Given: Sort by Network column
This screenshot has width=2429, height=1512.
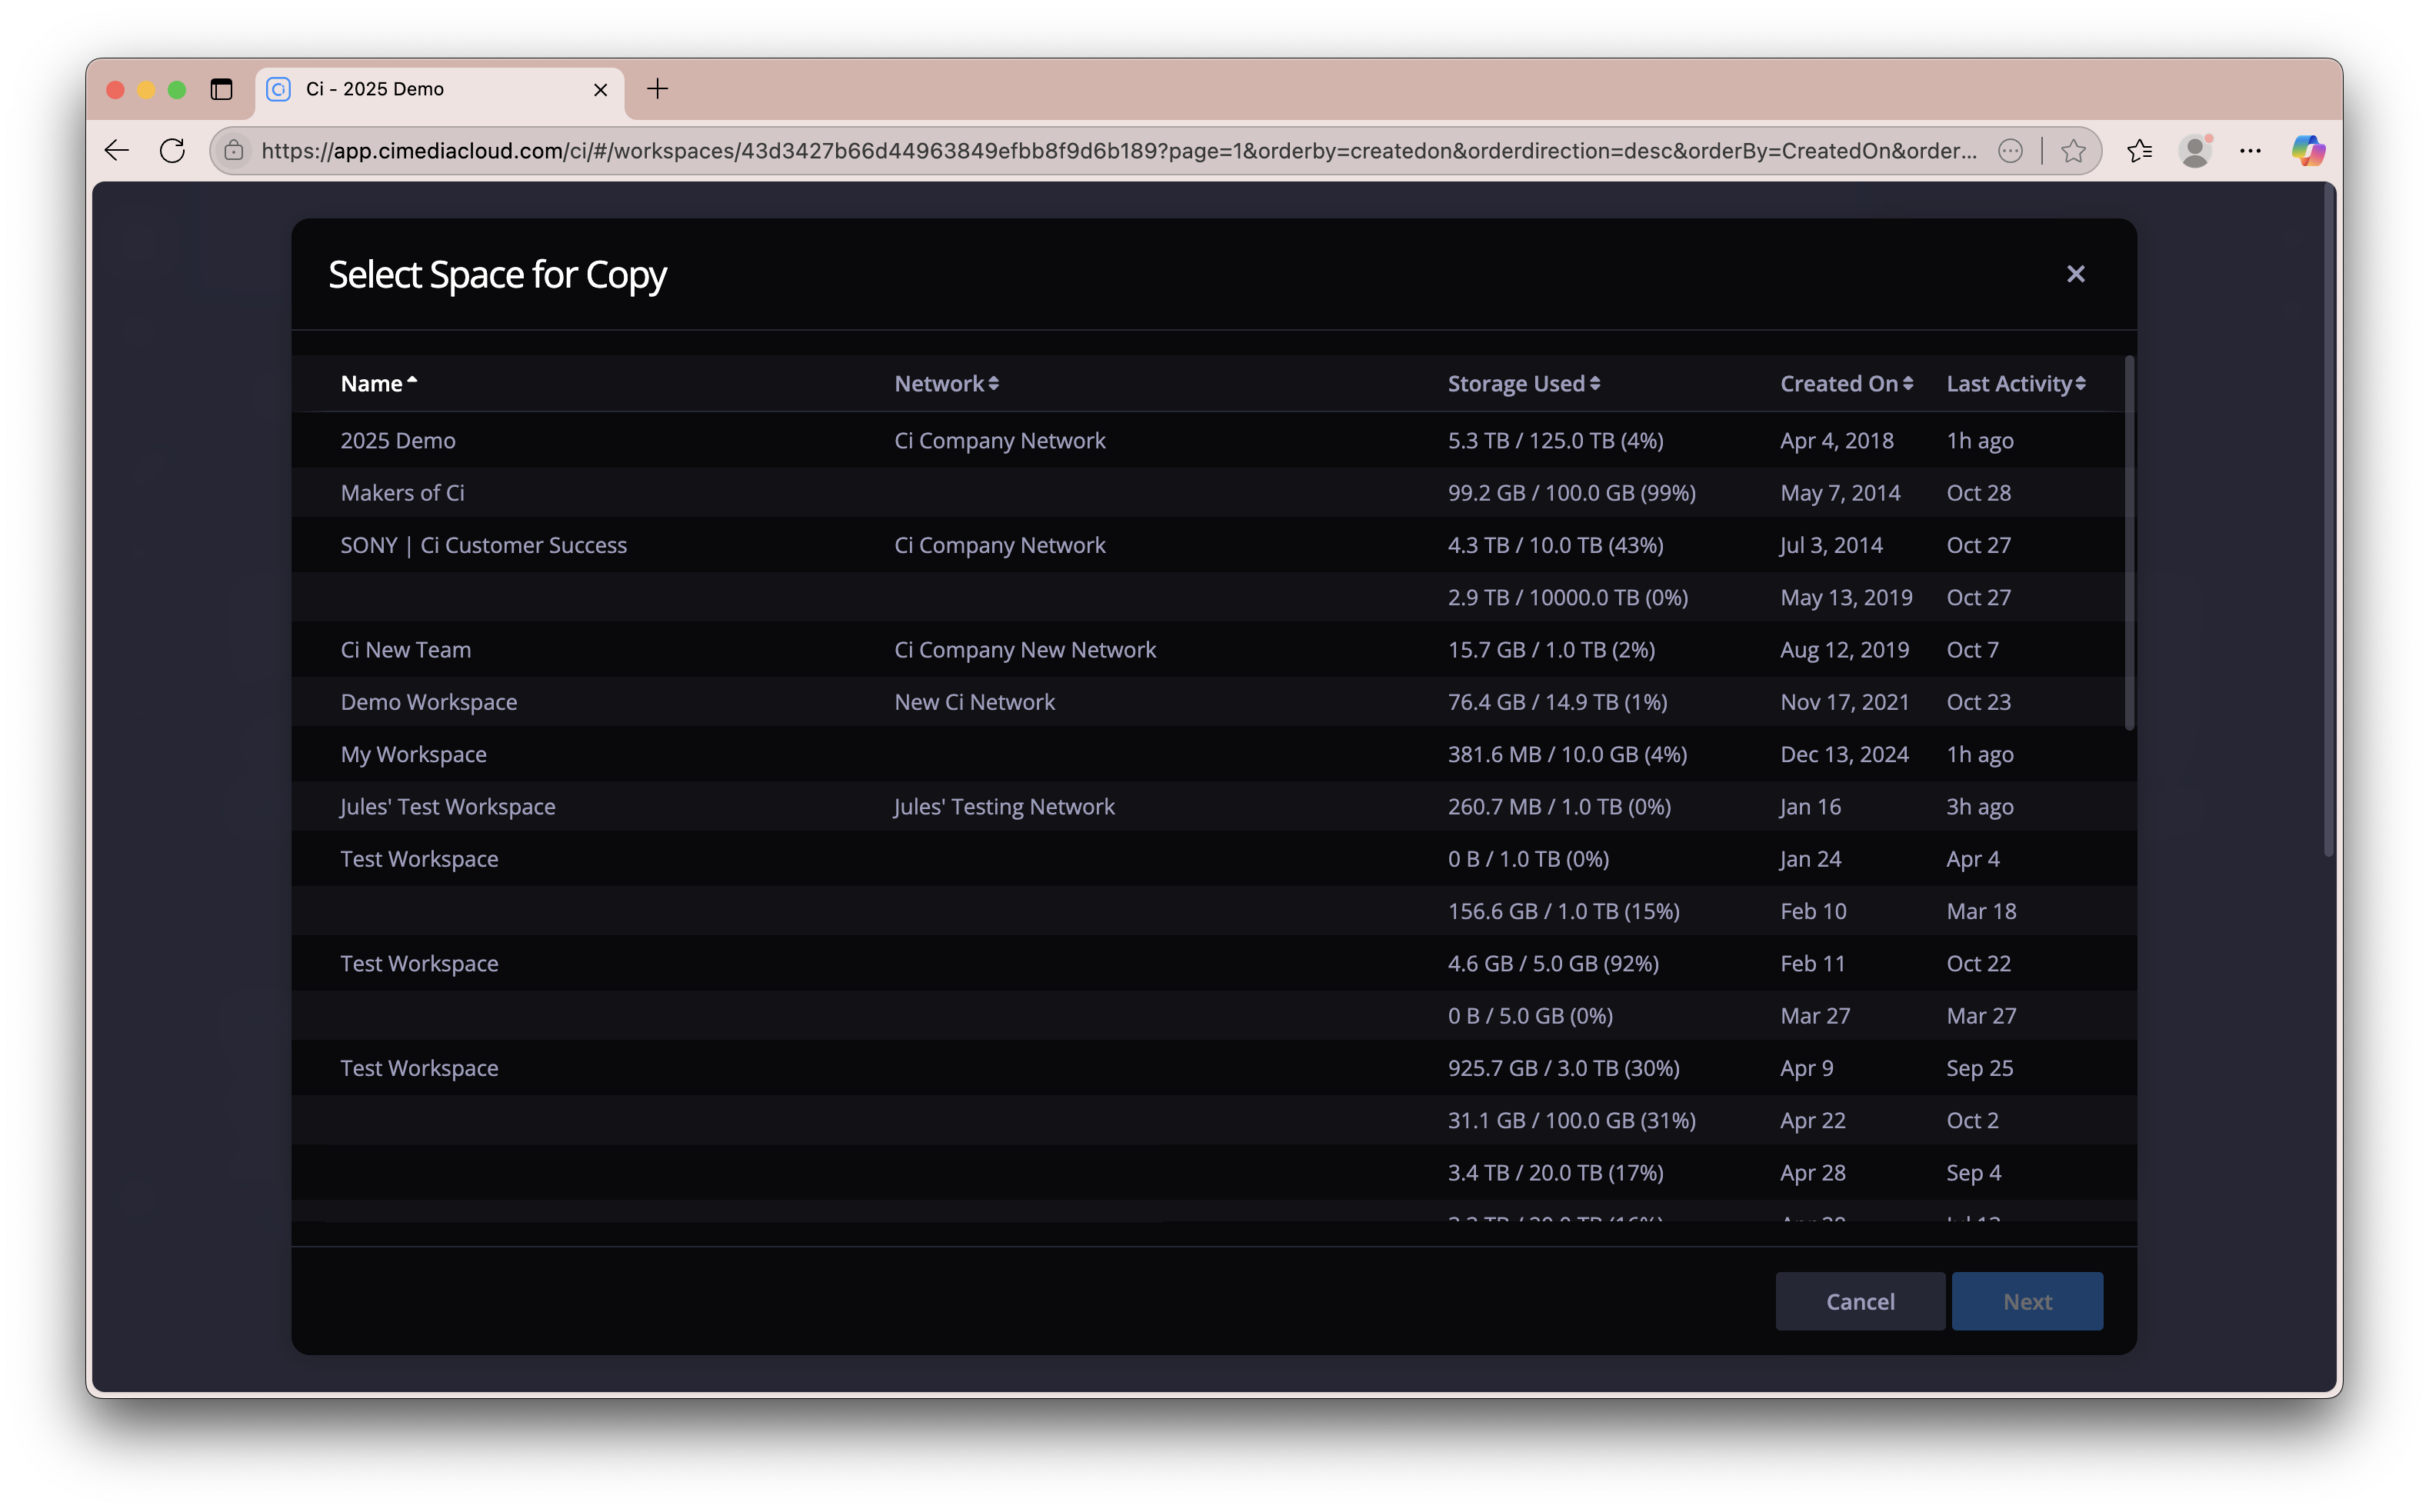Looking at the screenshot, I should click(x=946, y=384).
